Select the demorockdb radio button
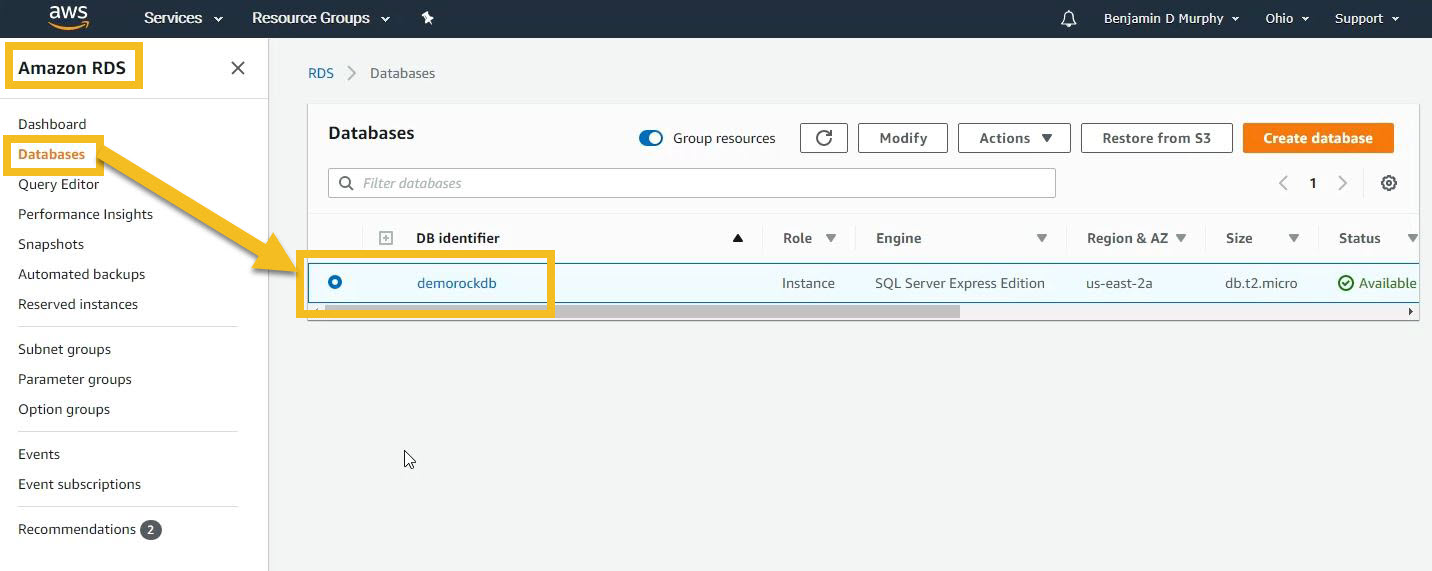Viewport: 1432px width, 571px height. 335,282
